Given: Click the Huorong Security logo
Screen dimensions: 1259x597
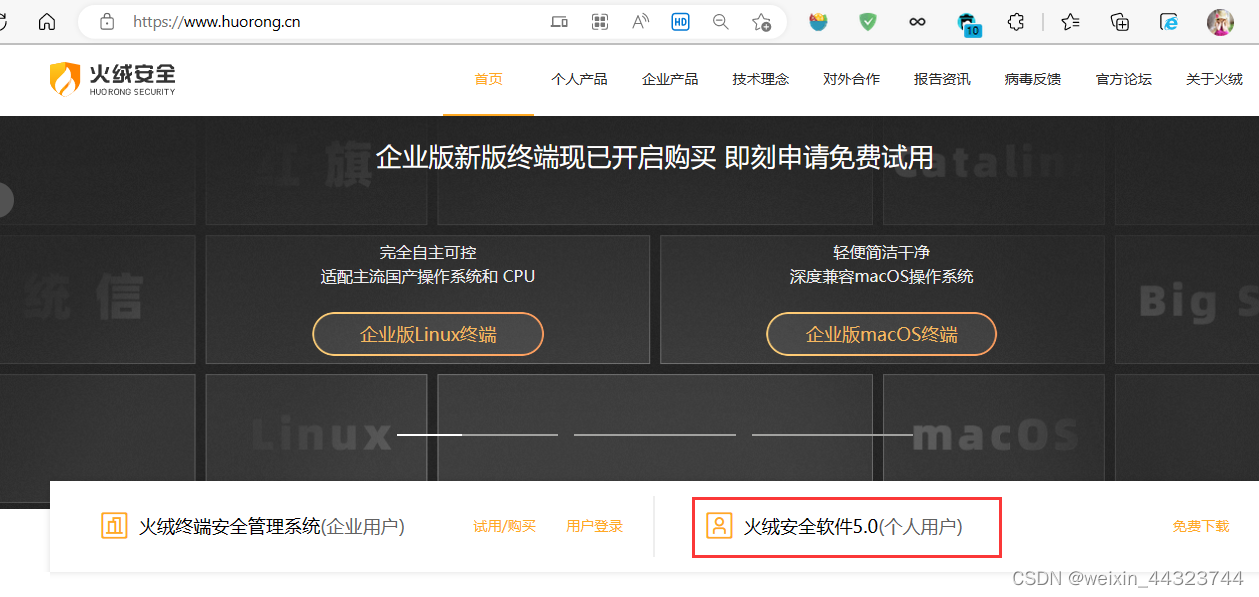Looking at the screenshot, I should [113, 78].
